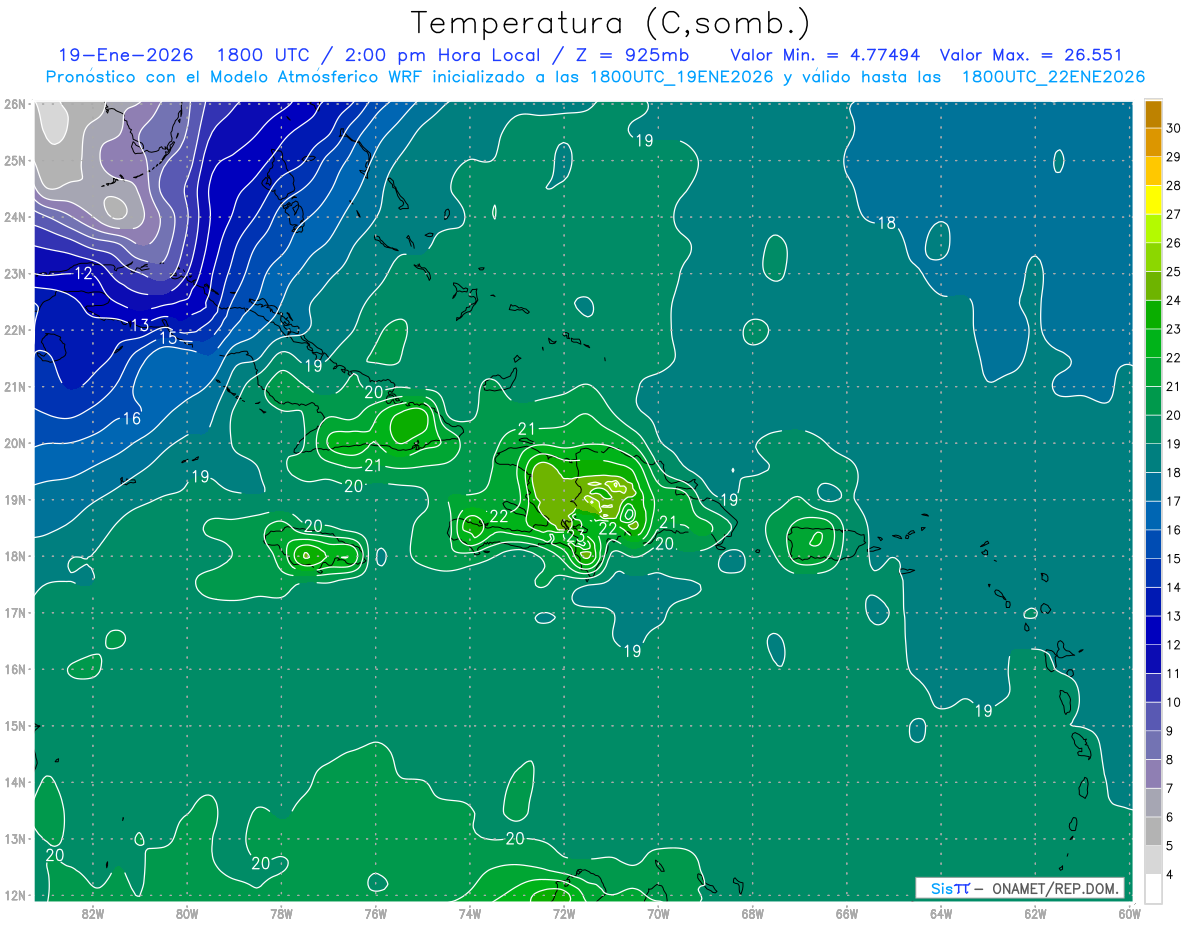Click the '72W' longitude axis label

click(x=564, y=913)
